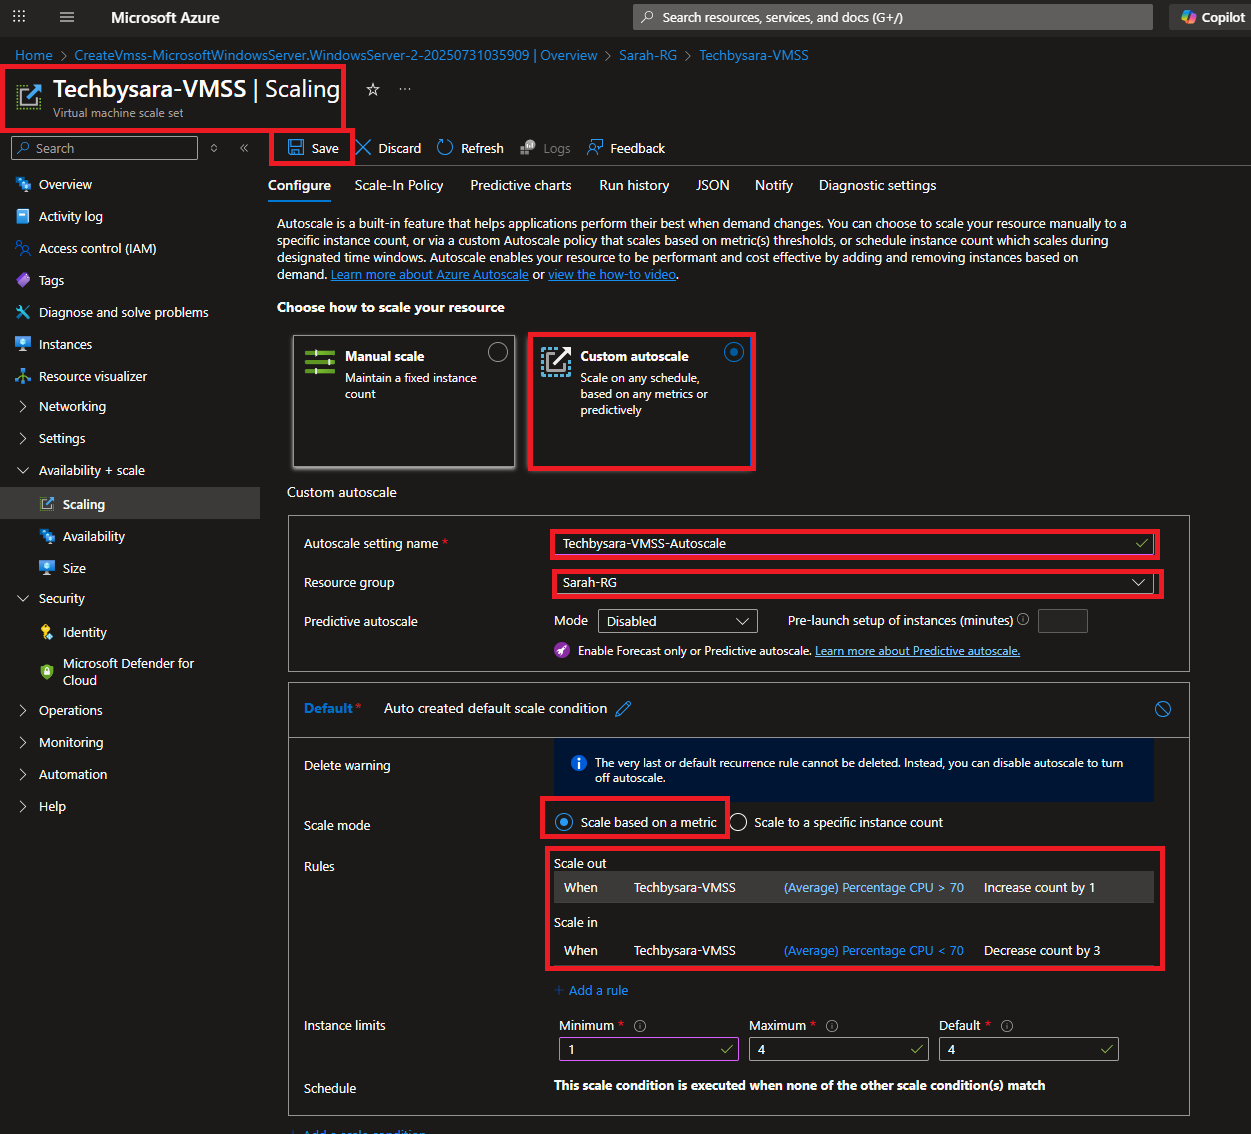Switch to the Run history tab

[x=634, y=186]
